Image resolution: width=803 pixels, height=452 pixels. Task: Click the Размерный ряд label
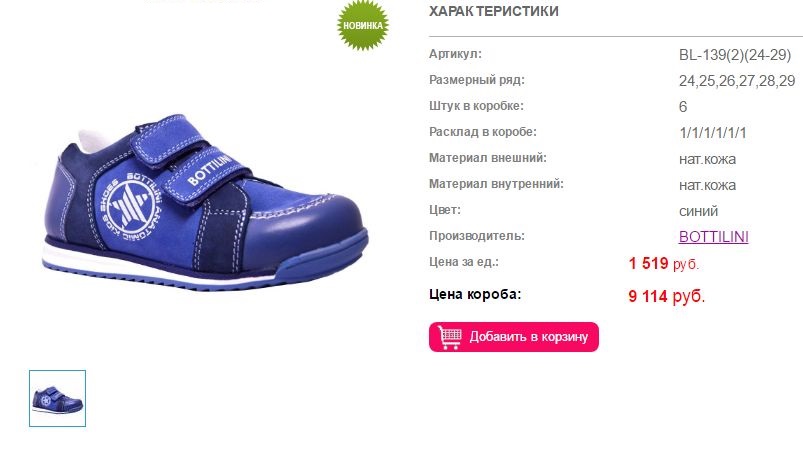[x=477, y=80]
